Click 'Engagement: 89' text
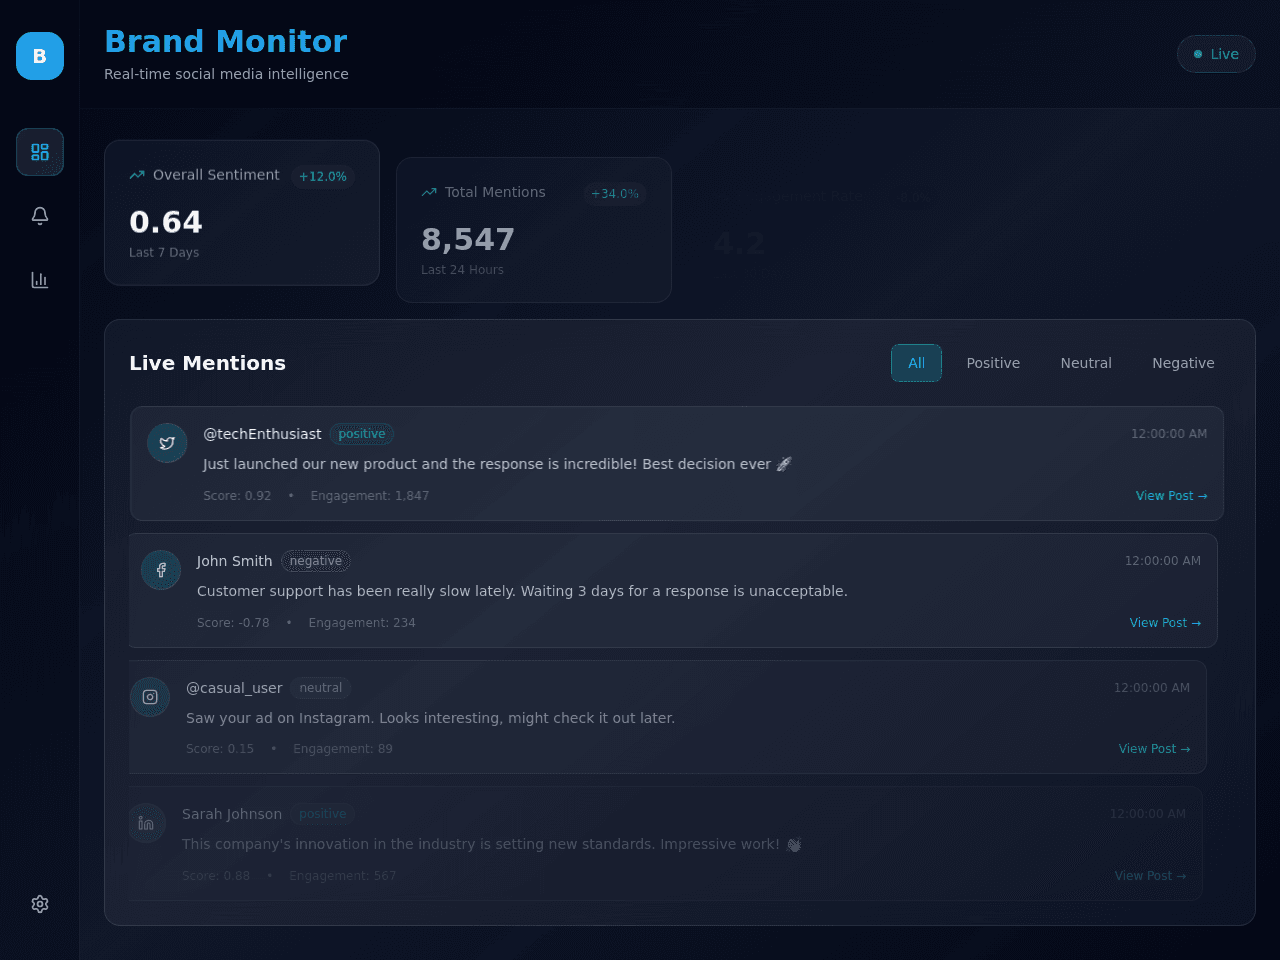Viewport: 1280px width, 960px height. 343,749
